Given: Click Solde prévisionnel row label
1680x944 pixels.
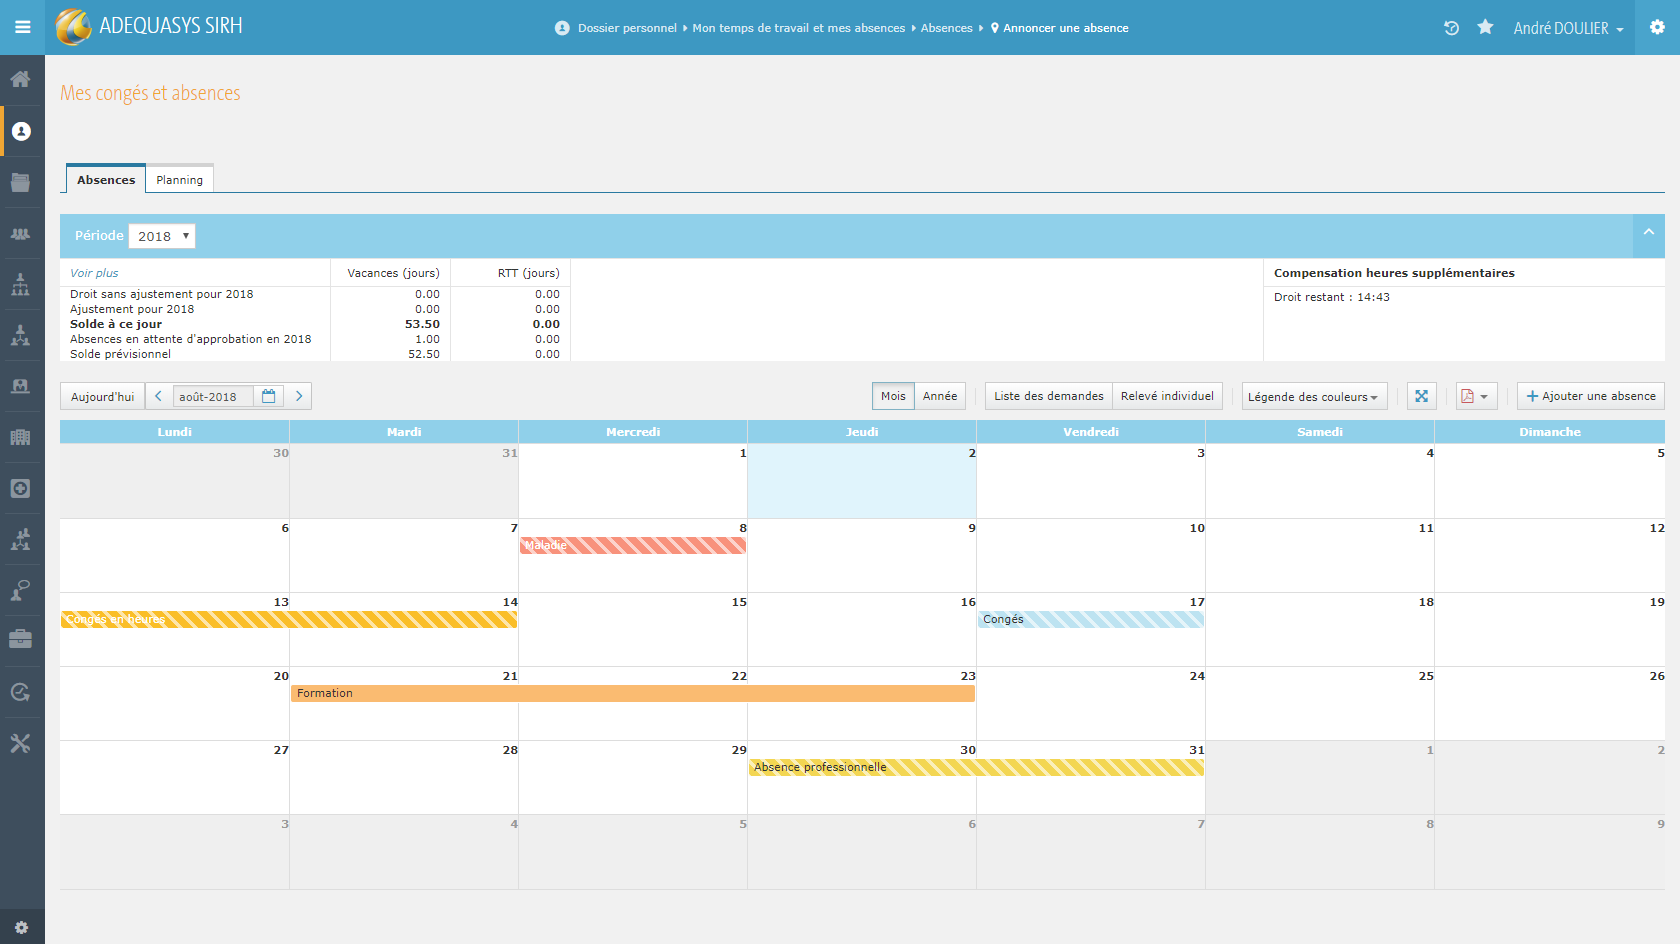Looking at the screenshot, I should [120, 354].
